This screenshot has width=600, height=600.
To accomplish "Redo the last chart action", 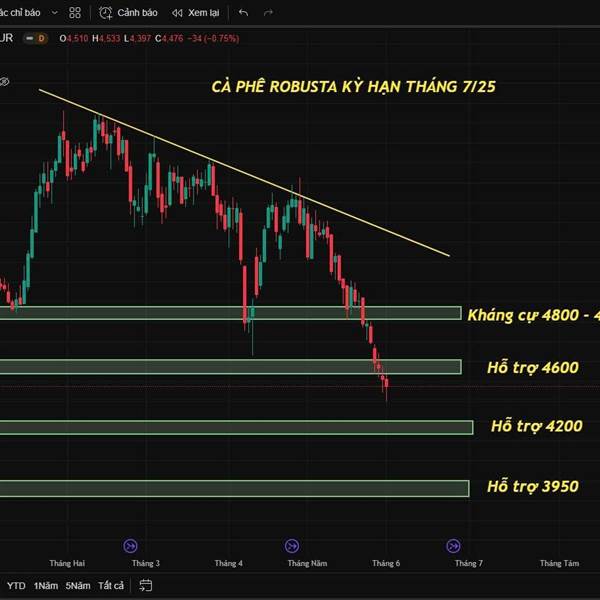I will tap(269, 13).
